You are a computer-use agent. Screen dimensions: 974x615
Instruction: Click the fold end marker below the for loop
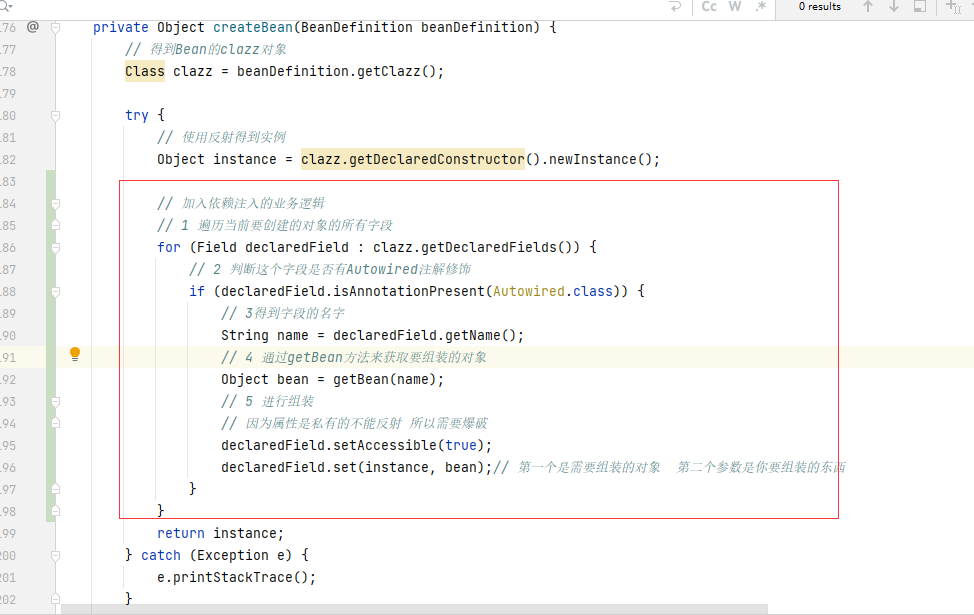pos(56,510)
